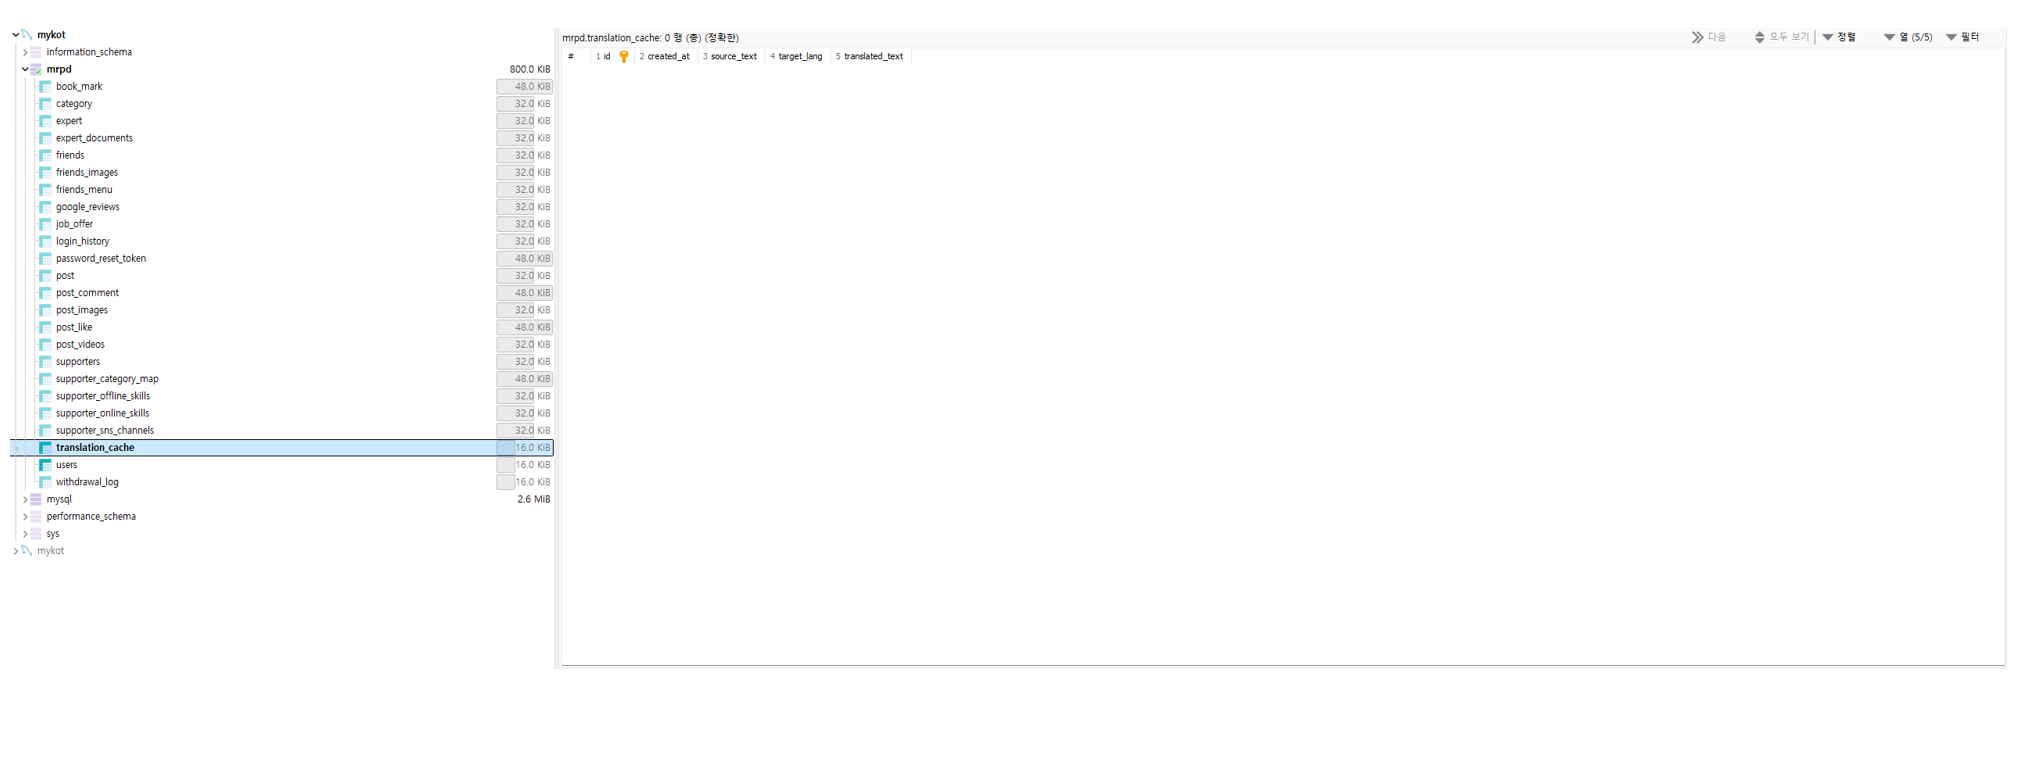
Task: Click the translated_text column header
Action: point(872,57)
